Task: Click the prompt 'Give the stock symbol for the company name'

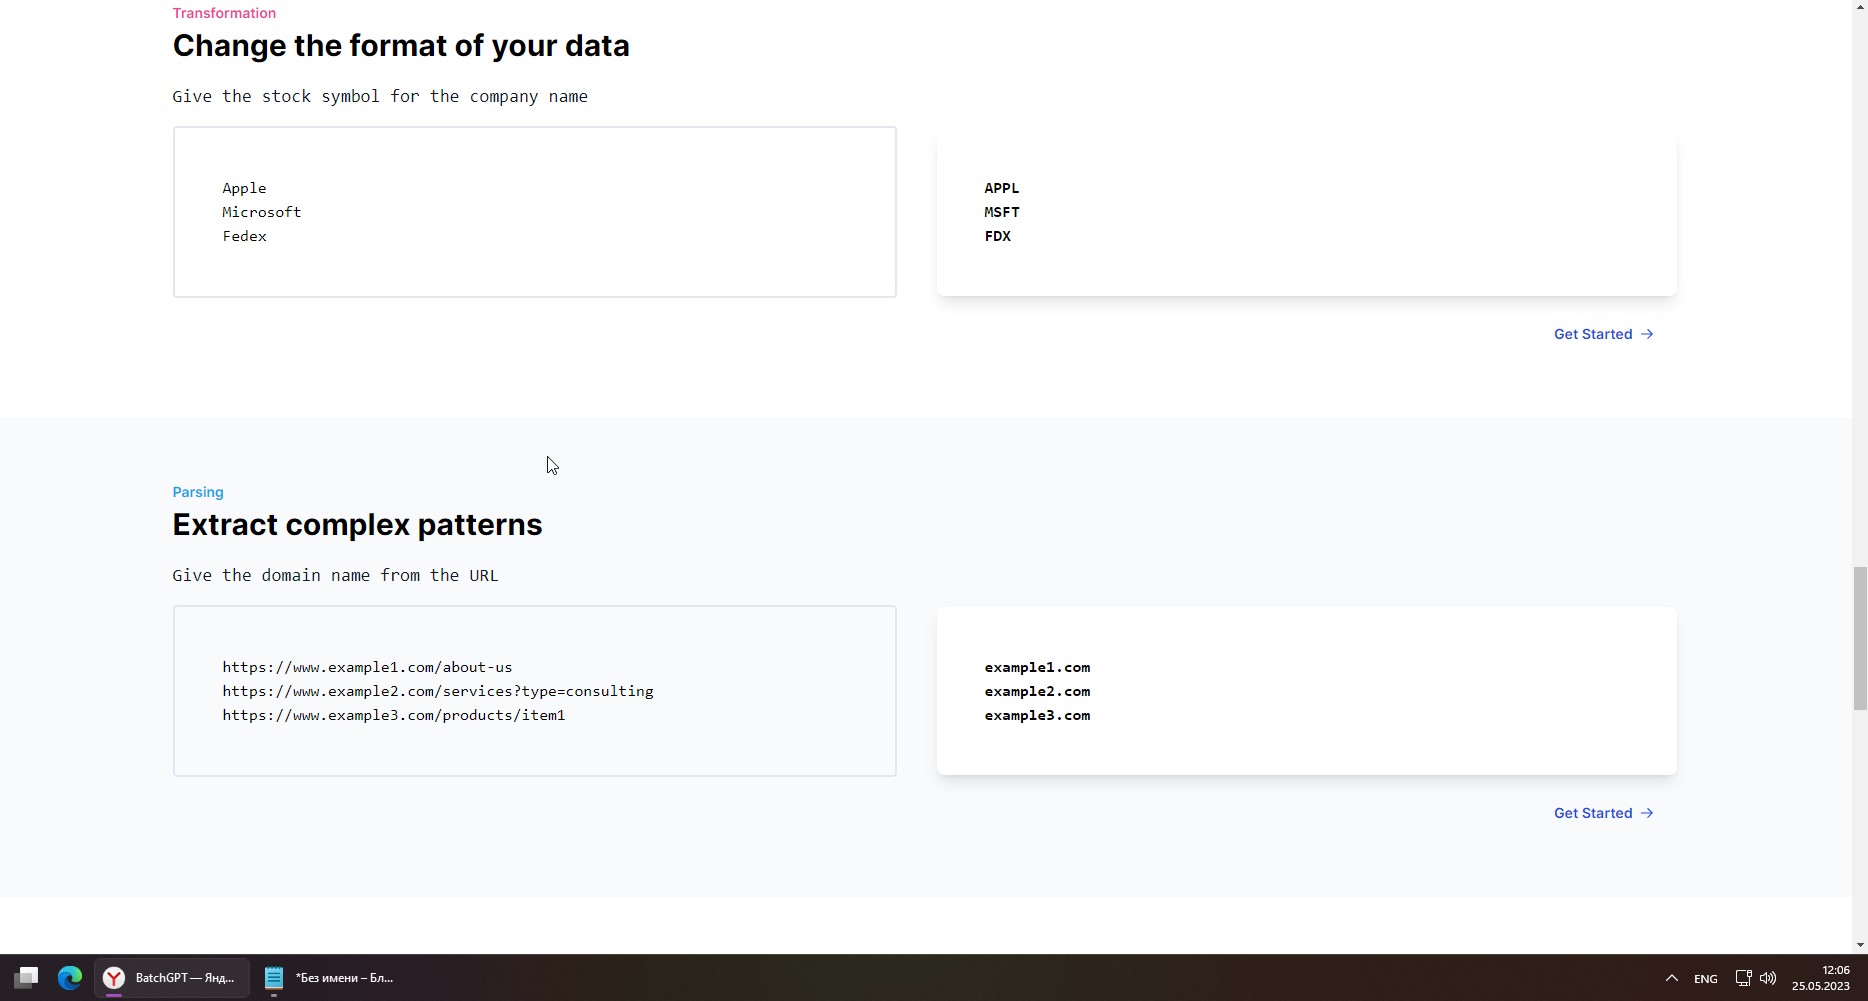Action: 380,96
